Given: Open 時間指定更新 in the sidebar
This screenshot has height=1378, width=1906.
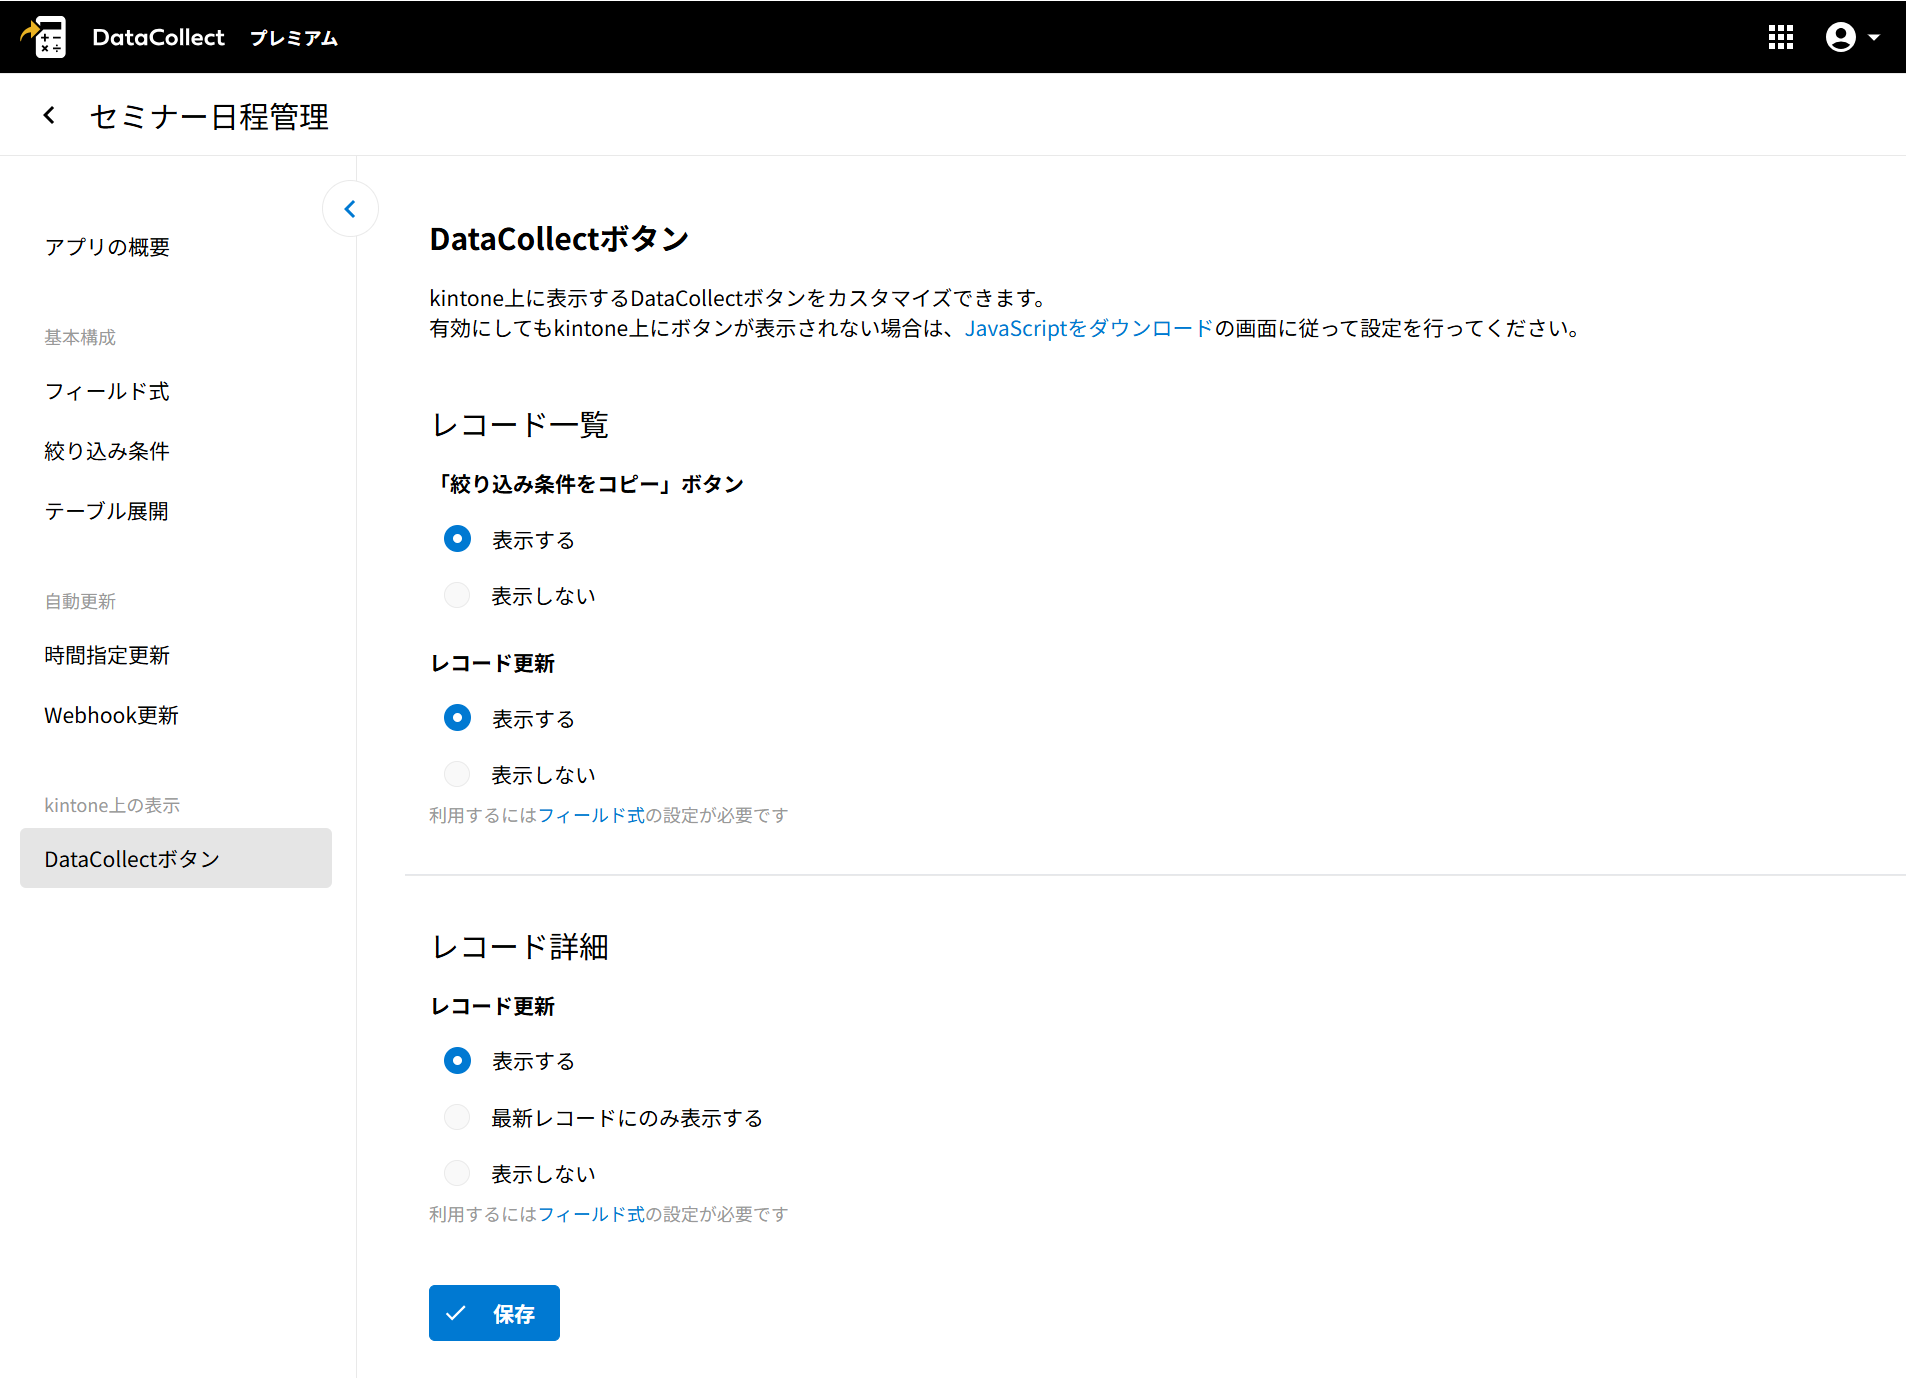Looking at the screenshot, I should [x=107, y=655].
